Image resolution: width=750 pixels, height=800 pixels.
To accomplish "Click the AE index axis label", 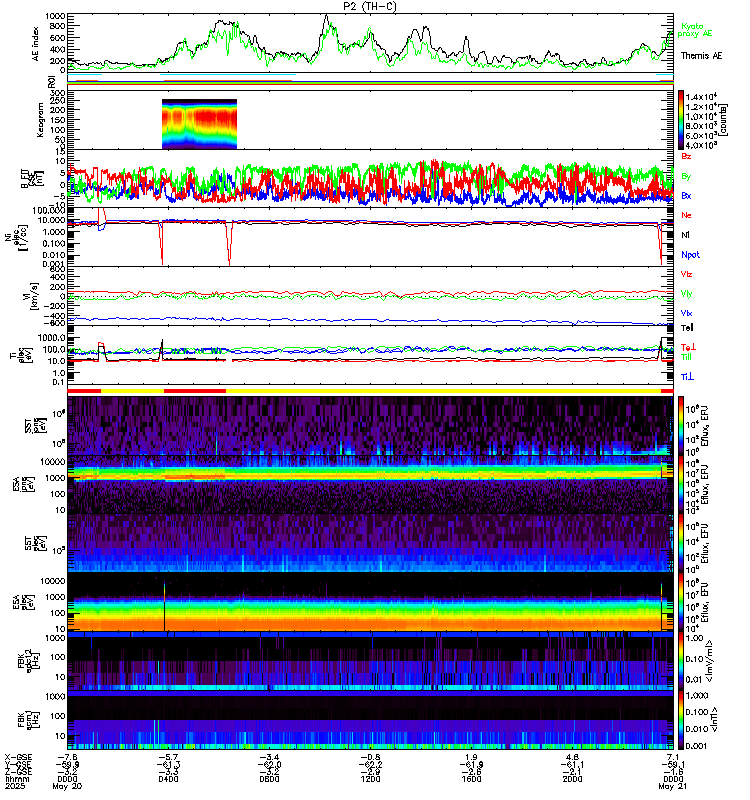I will (36, 44).
